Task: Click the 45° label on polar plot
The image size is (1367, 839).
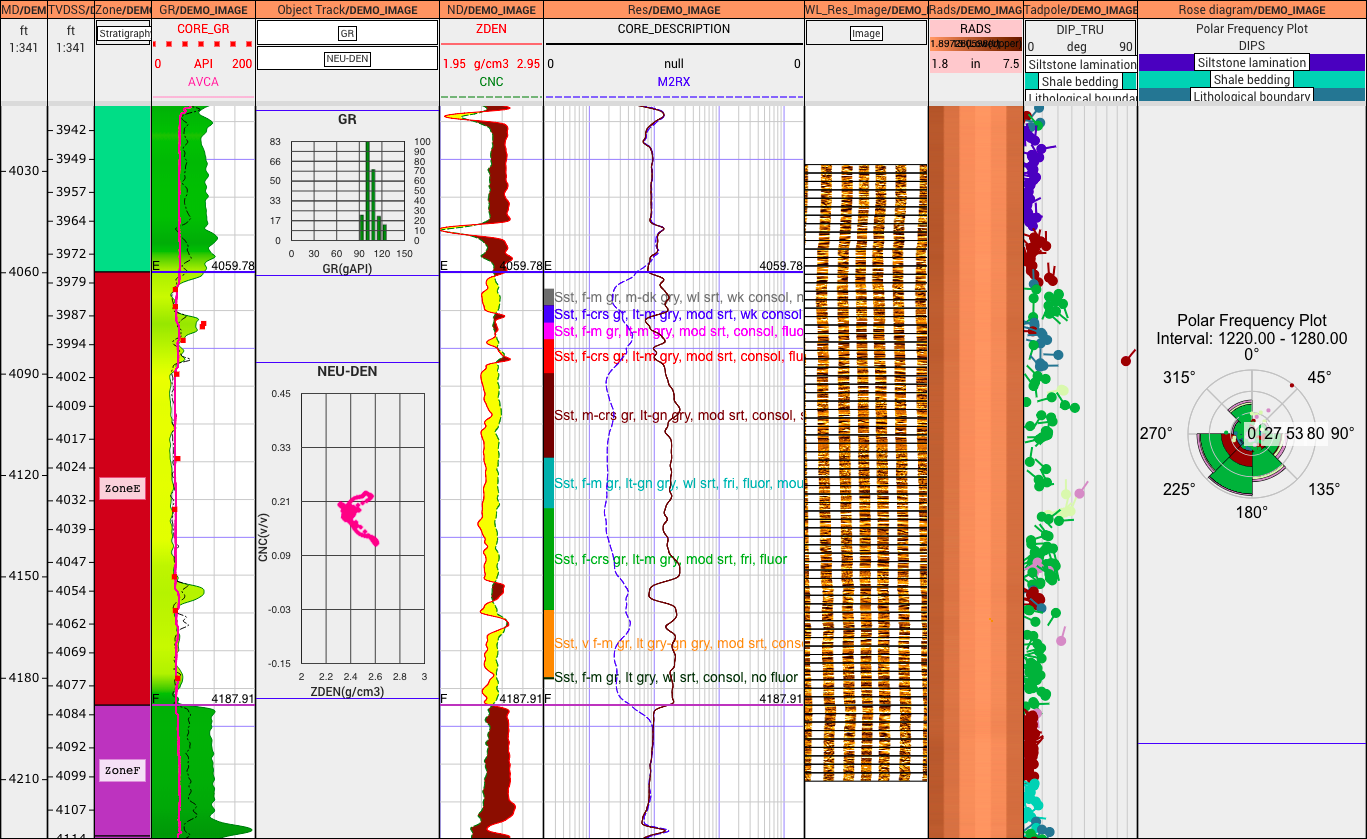Action: coord(1320,377)
